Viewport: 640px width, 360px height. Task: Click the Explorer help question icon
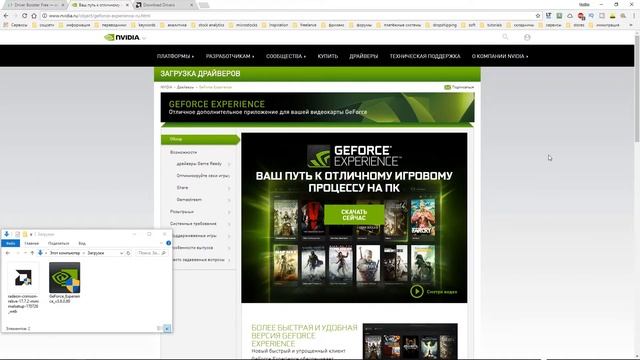click(x=168, y=243)
